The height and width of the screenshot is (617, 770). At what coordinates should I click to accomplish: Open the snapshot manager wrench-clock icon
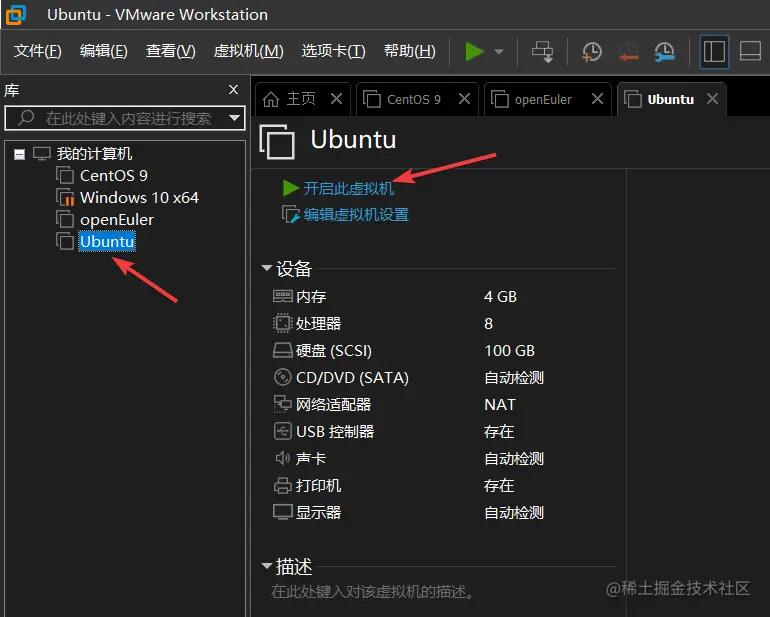pos(664,52)
